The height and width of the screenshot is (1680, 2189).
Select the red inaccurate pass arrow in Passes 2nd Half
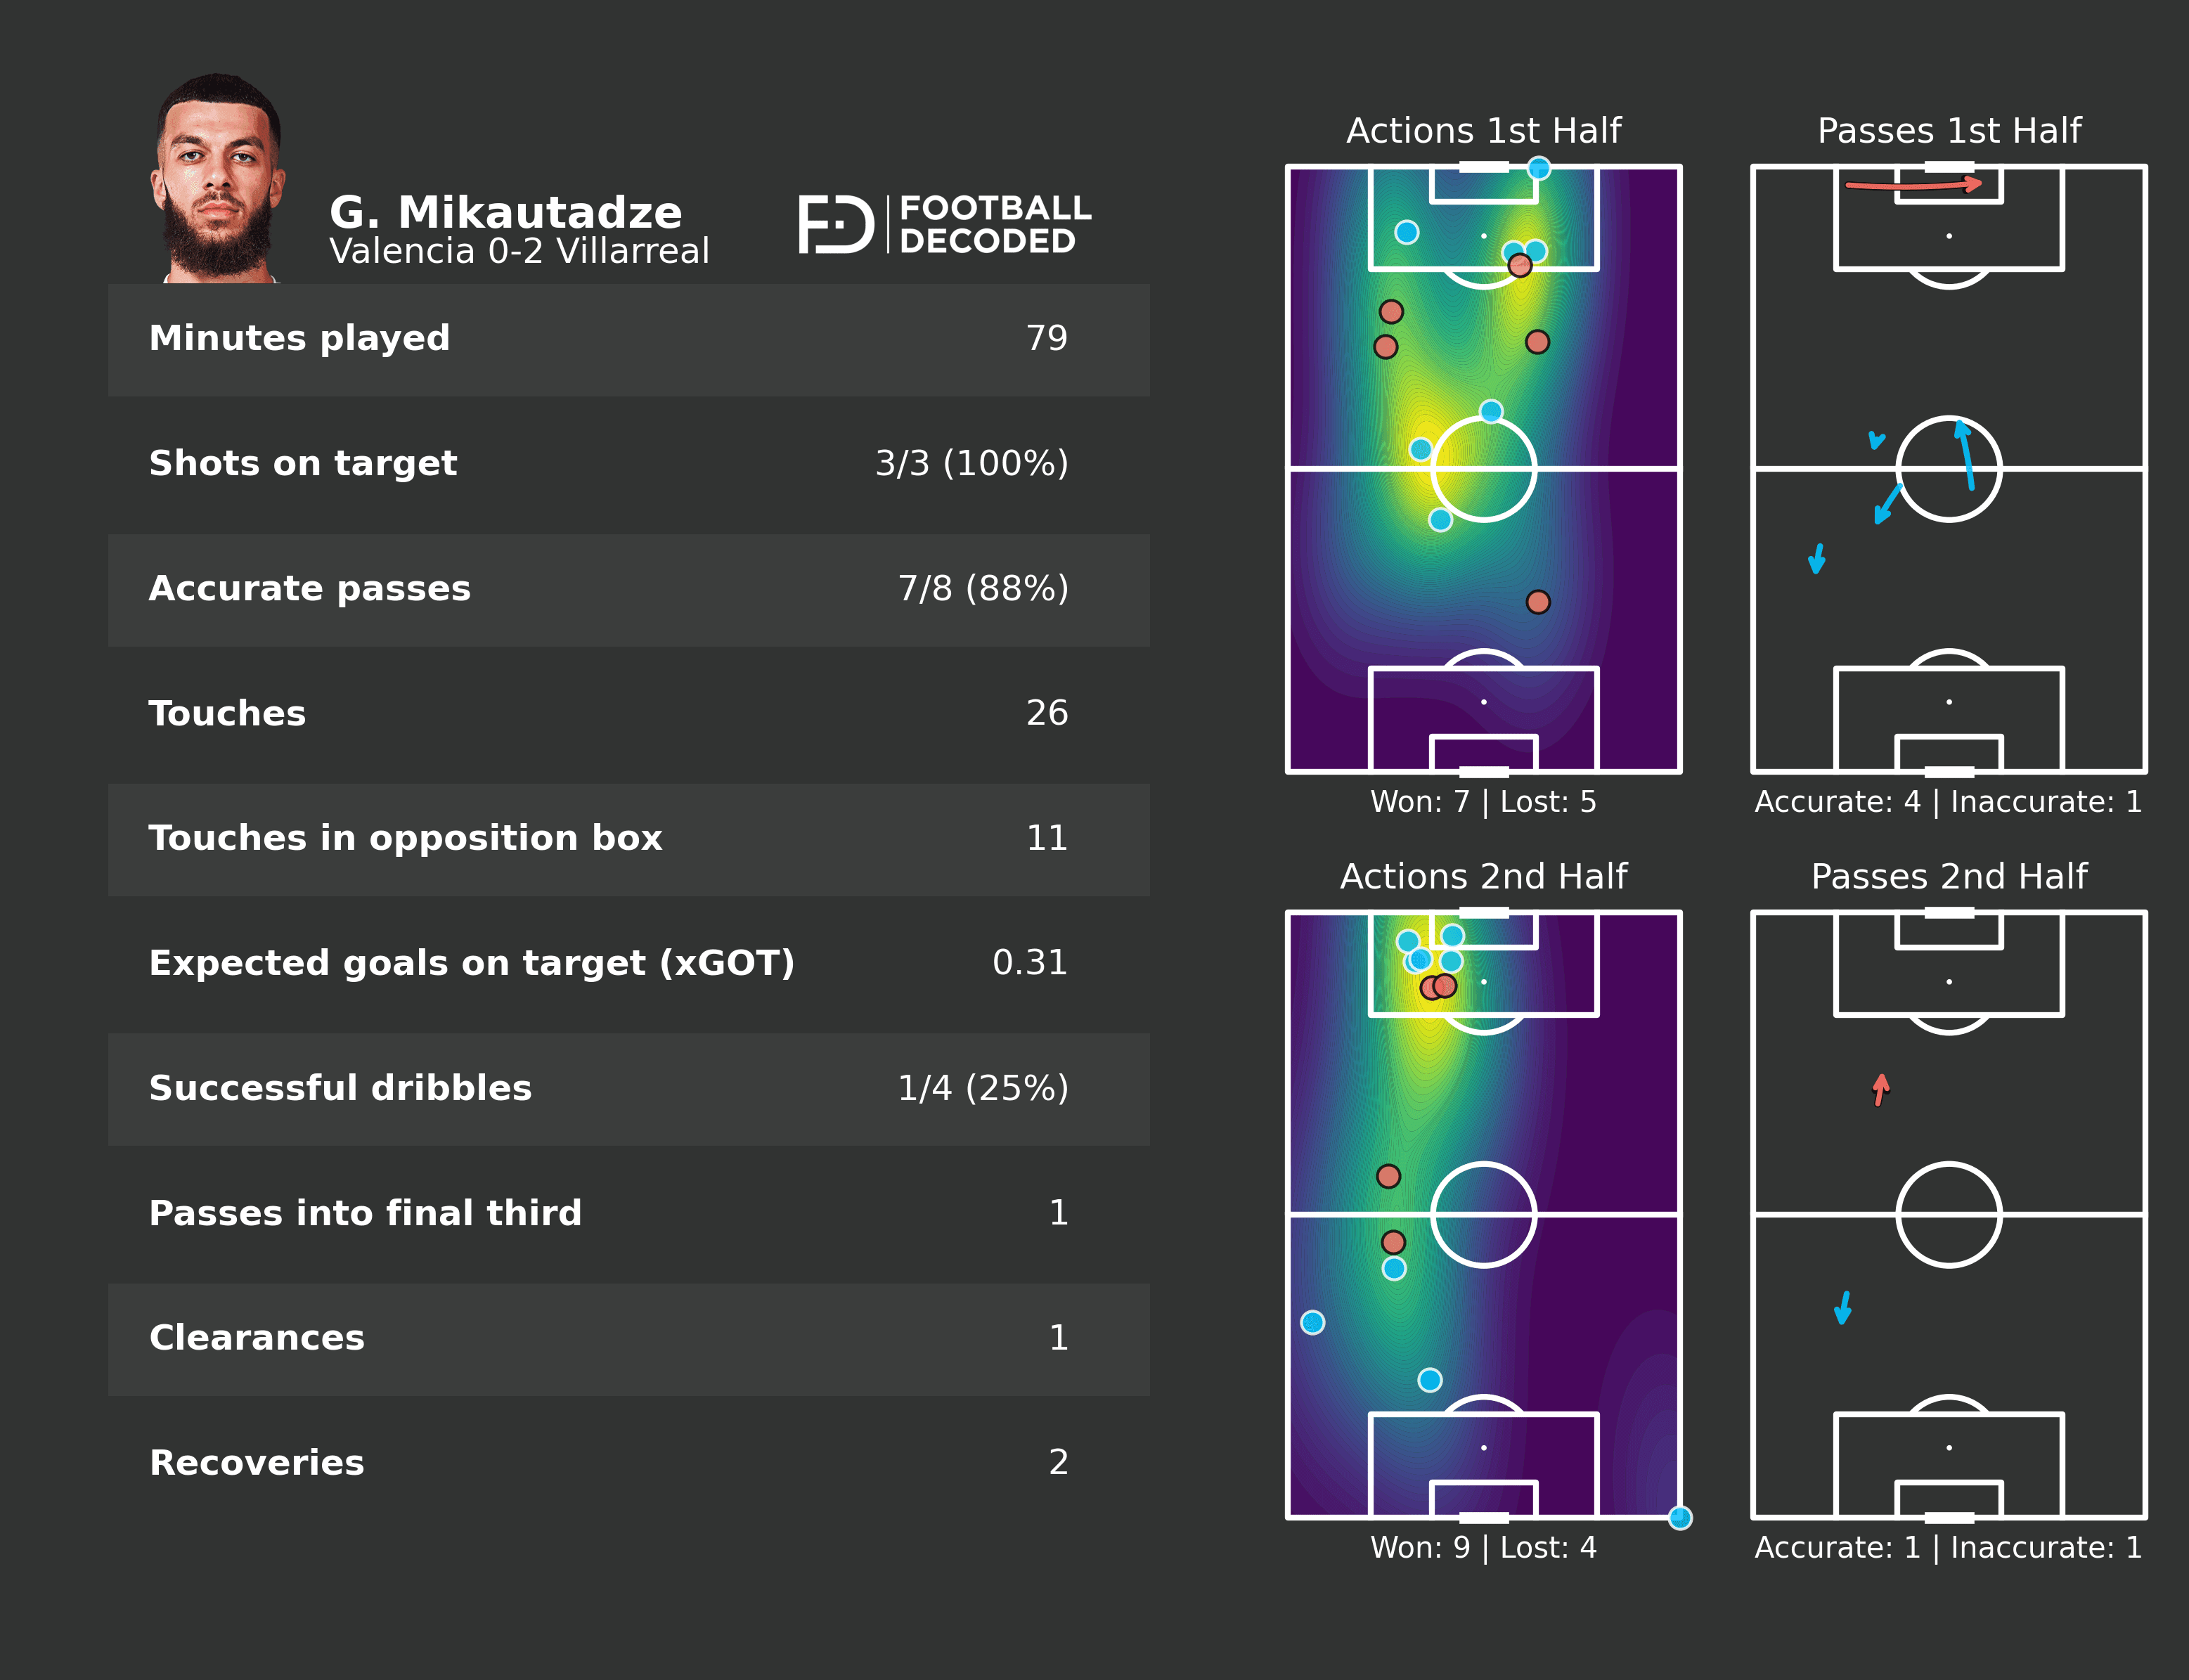(1881, 1090)
